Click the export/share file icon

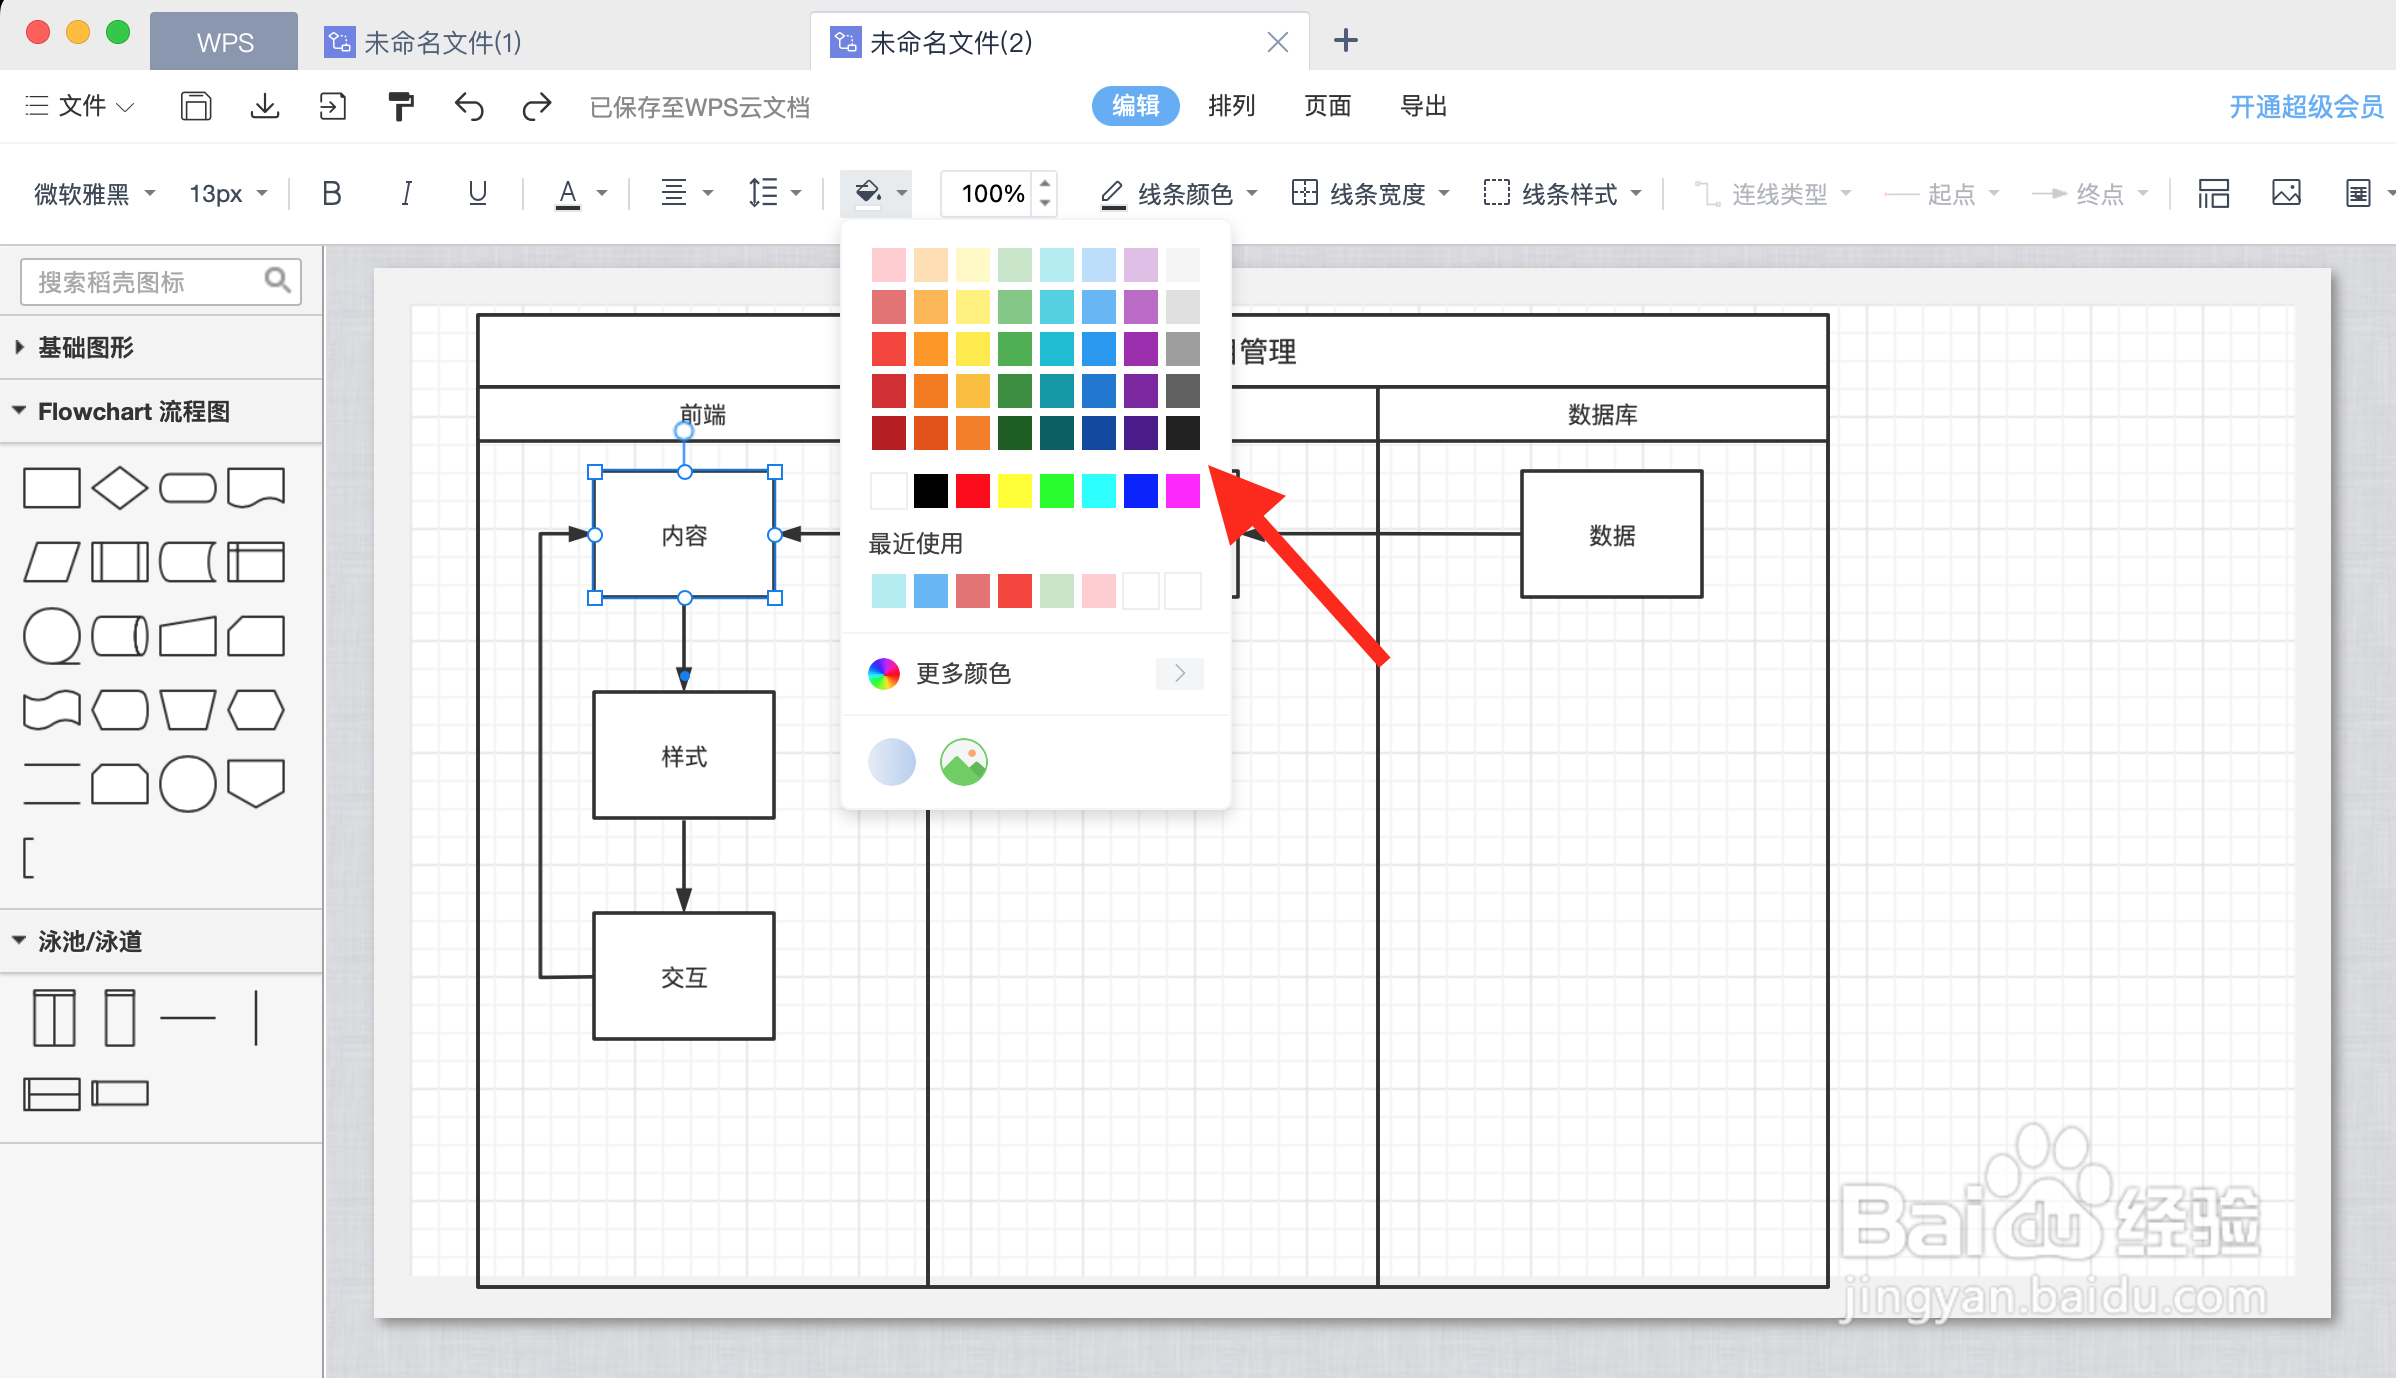coord(332,106)
